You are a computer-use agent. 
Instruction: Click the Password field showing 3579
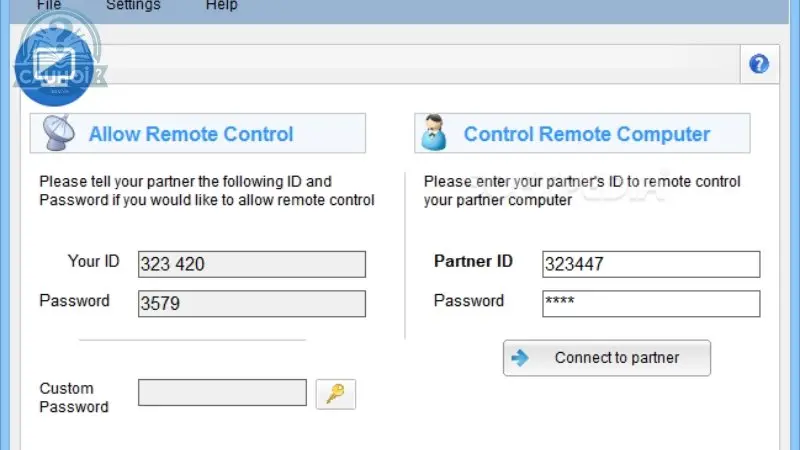(252, 304)
